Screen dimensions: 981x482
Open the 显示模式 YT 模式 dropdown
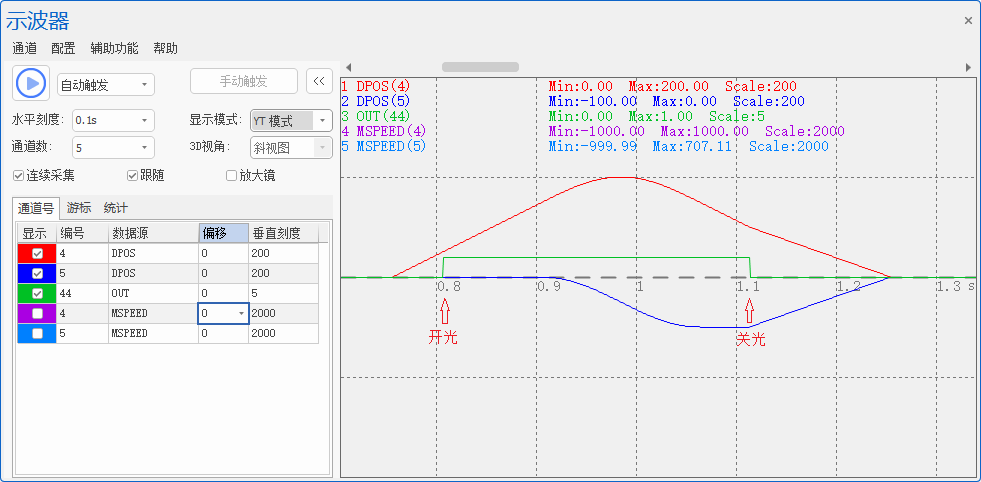[x=291, y=120]
